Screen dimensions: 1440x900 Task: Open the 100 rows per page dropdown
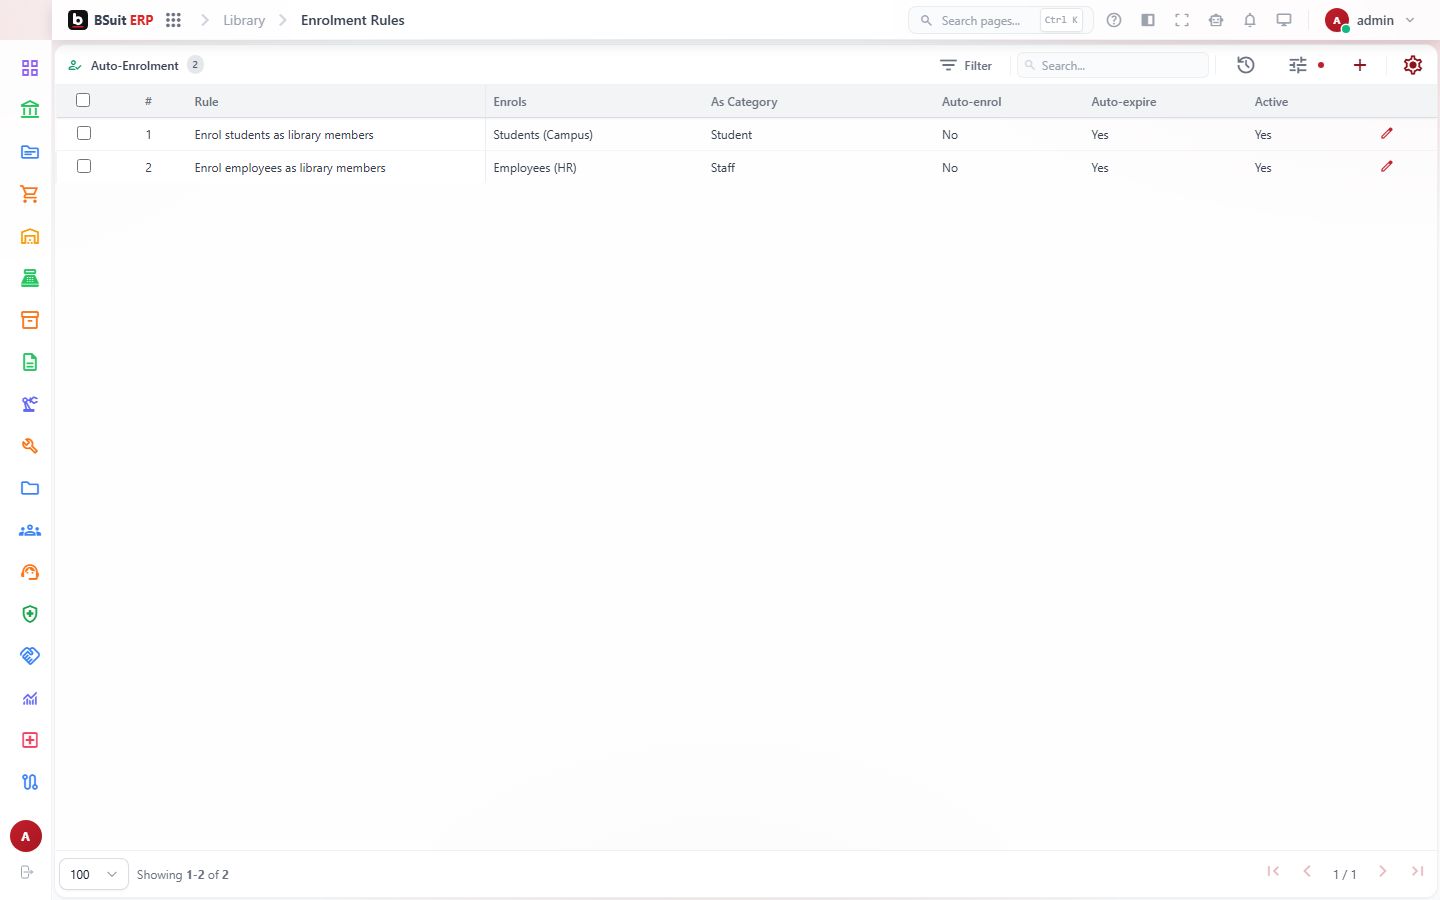pos(94,874)
